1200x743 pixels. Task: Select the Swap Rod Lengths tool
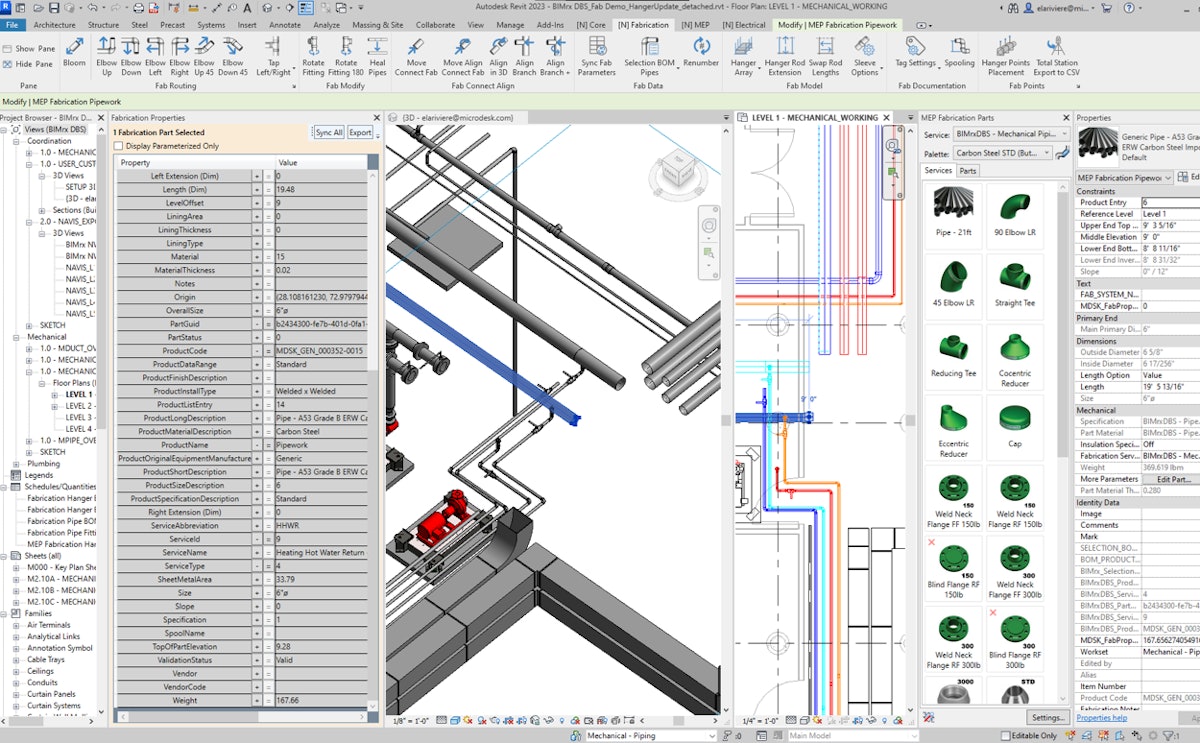(824, 55)
